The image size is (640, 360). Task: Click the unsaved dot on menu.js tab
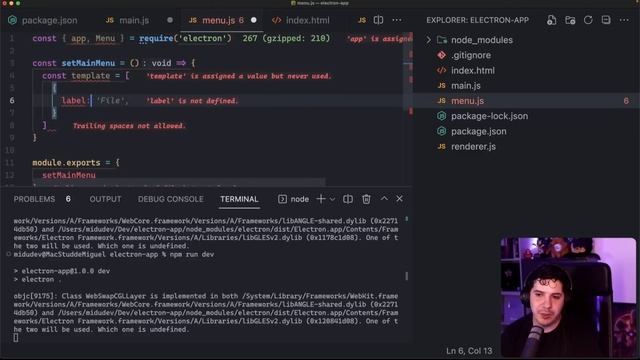(254, 20)
